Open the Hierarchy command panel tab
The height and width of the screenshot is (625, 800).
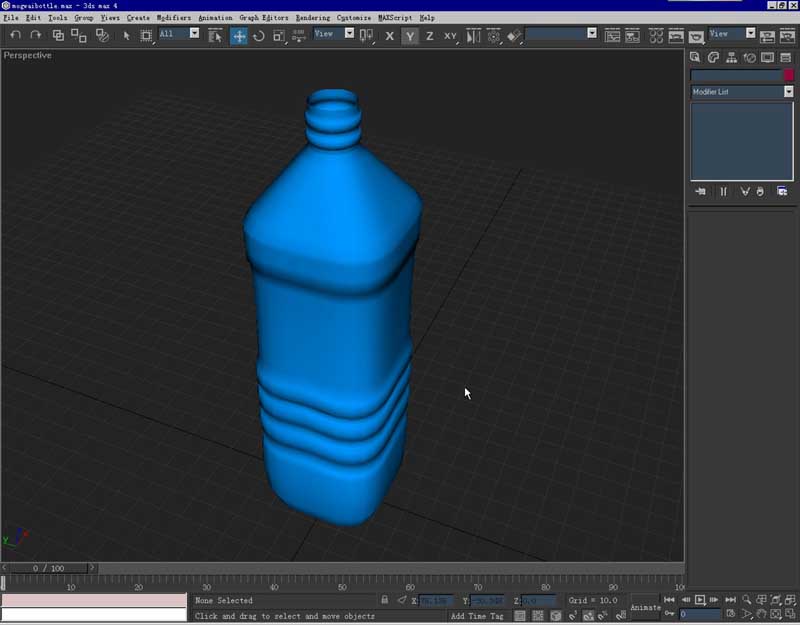732,57
